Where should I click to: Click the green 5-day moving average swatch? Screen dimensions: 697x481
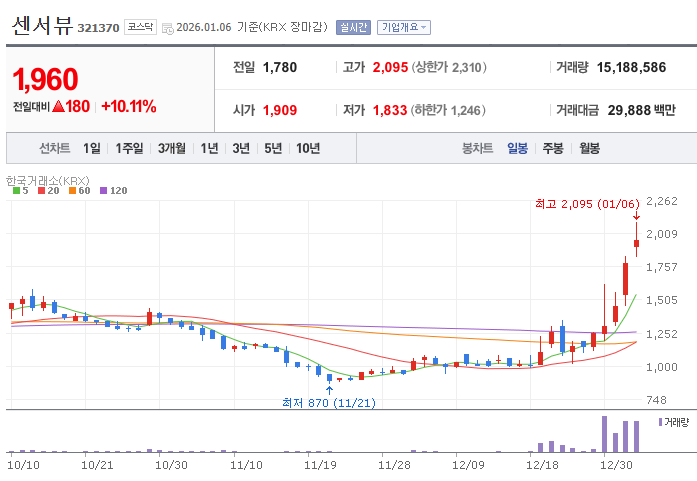pyautogui.click(x=16, y=191)
